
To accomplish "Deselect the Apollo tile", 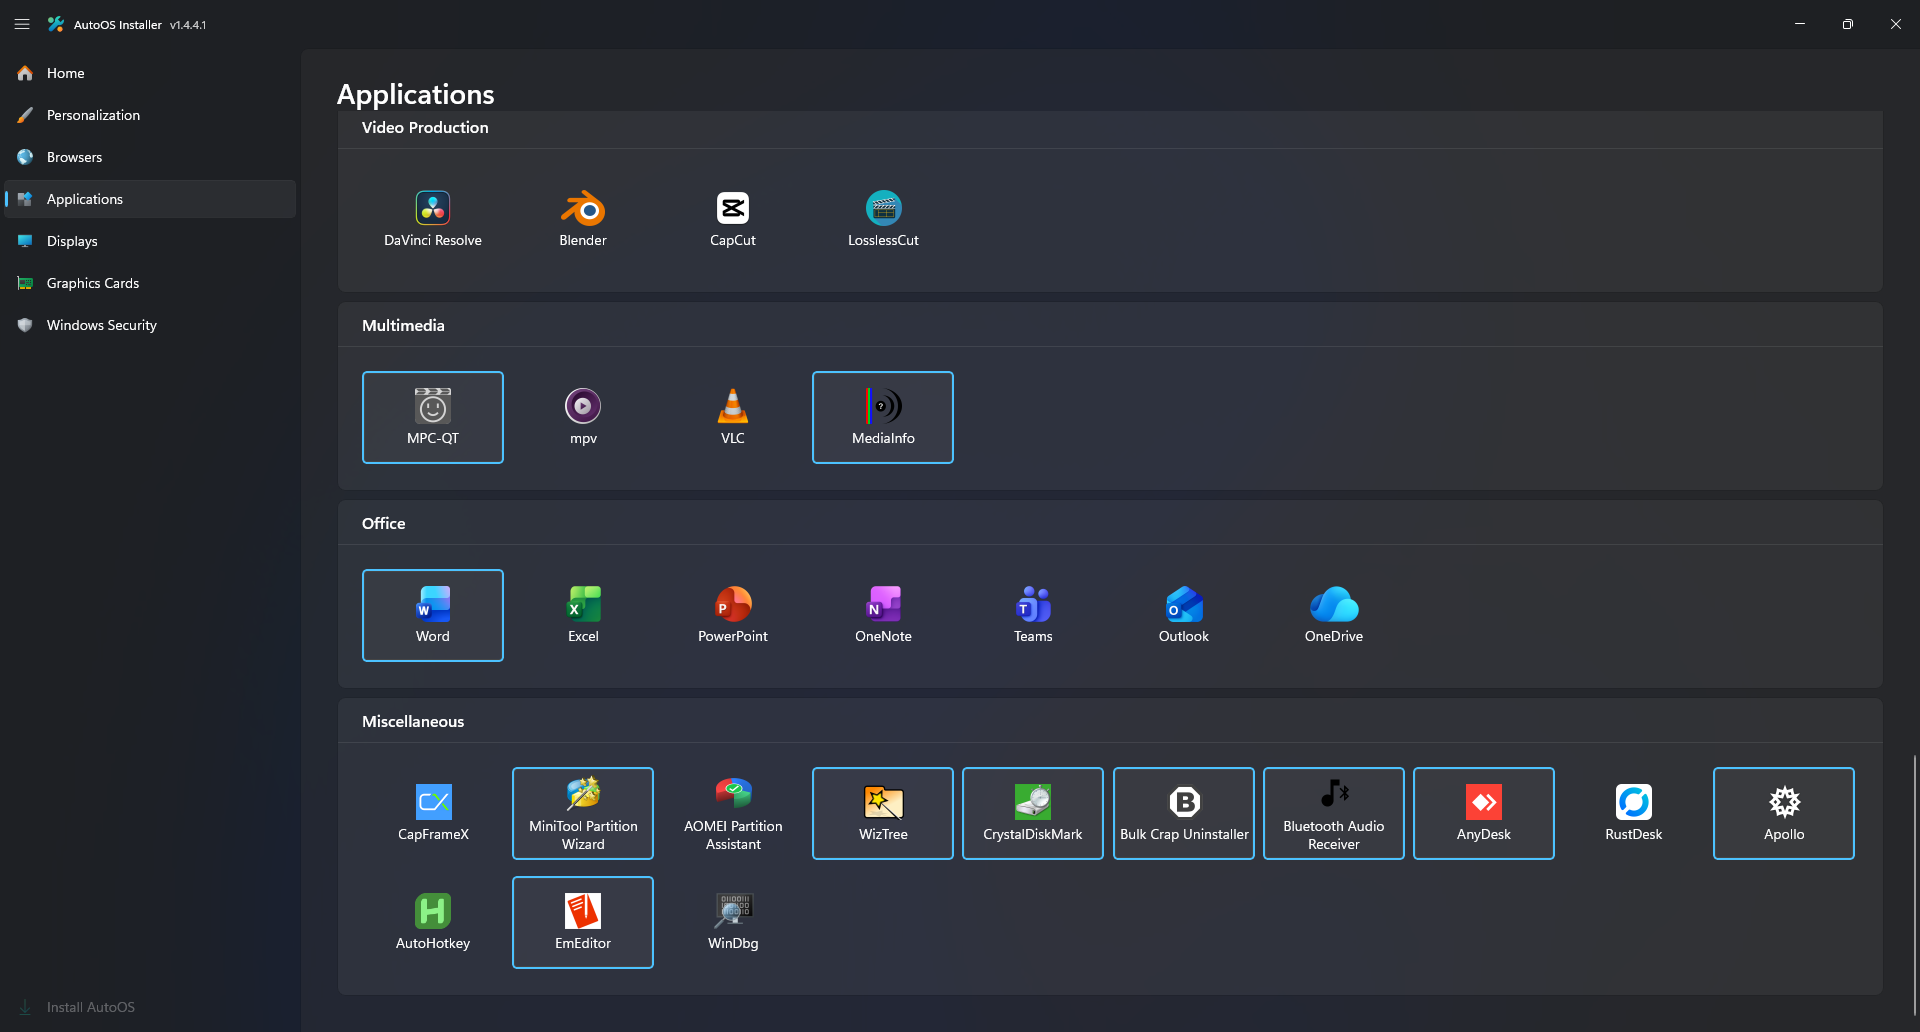I will (x=1784, y=813).
